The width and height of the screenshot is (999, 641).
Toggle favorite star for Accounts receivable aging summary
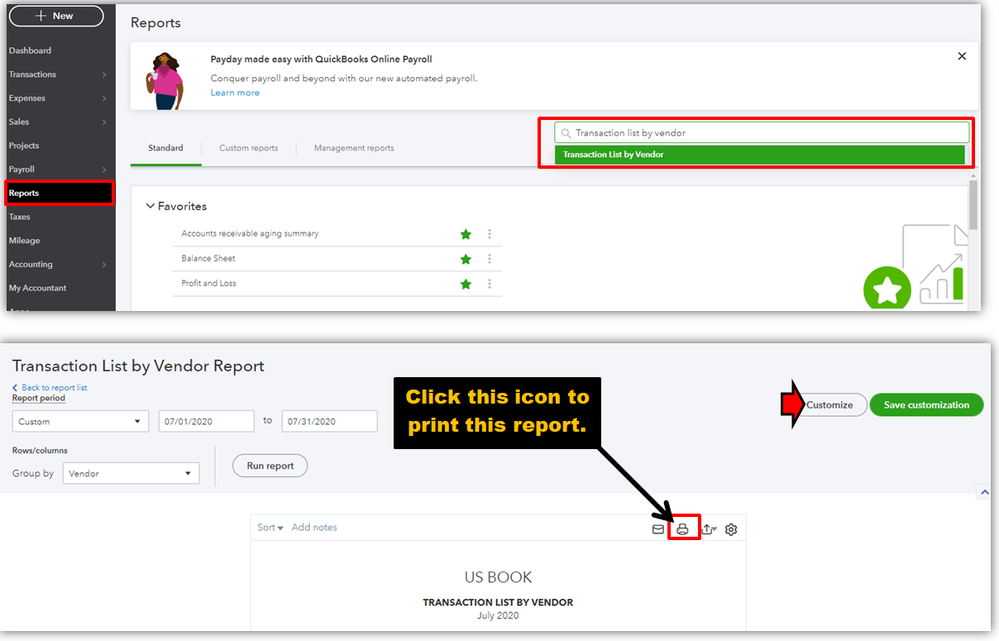[466, 234]
